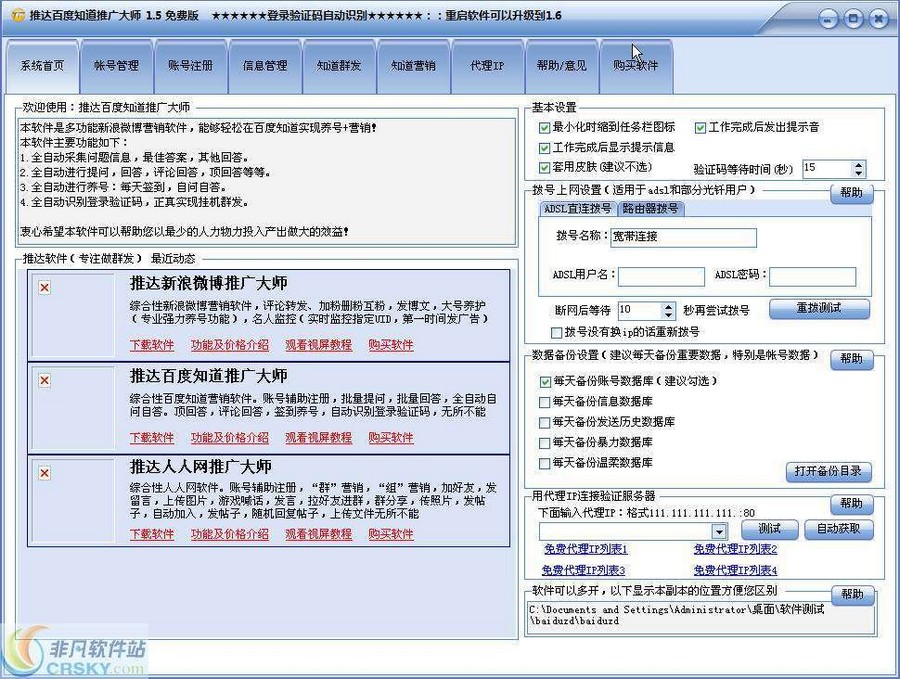Image resolution: width=900 pixels, height=679 pixels.
Task: Click the 验证码等待时间 value field
Action: click(827, 168)
